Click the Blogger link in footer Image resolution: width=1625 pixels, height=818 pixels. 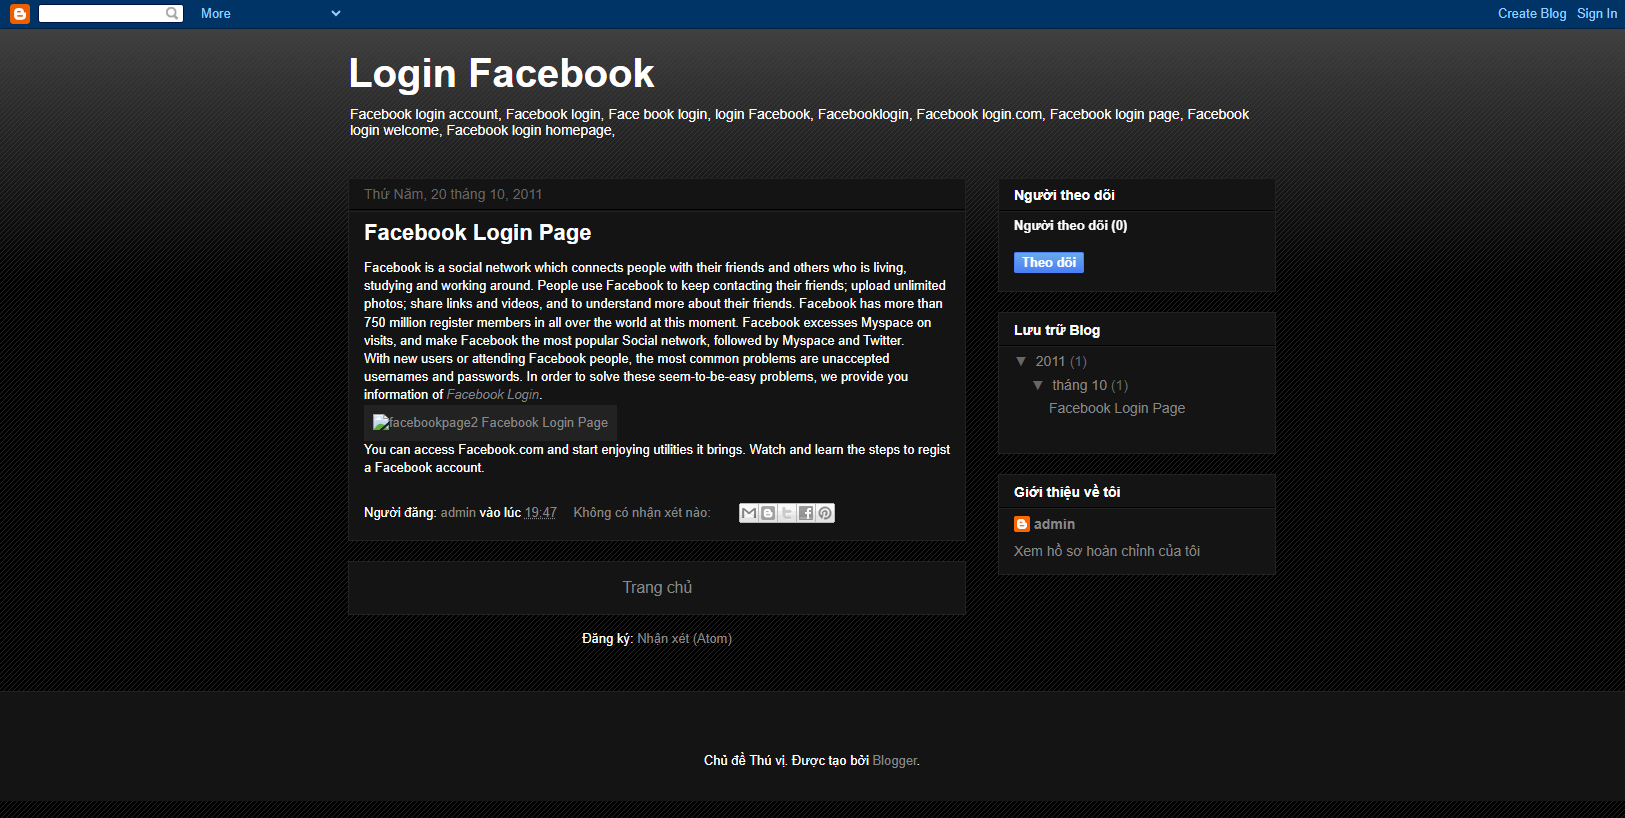[894, 761]
